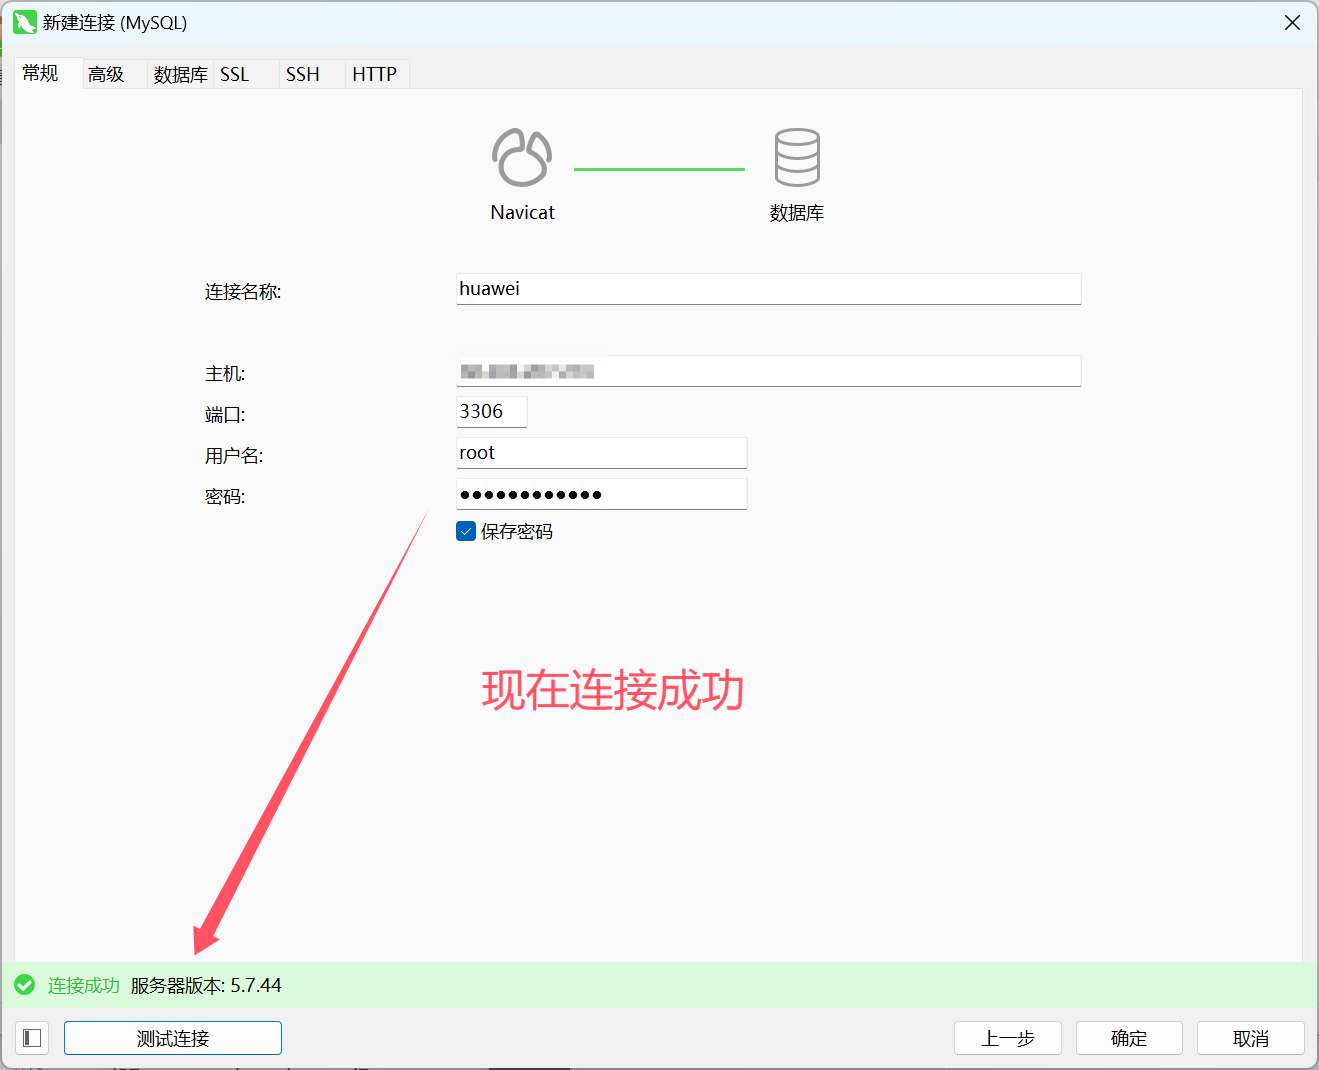Click the Navicat caption under the logo

click(522, 212)
